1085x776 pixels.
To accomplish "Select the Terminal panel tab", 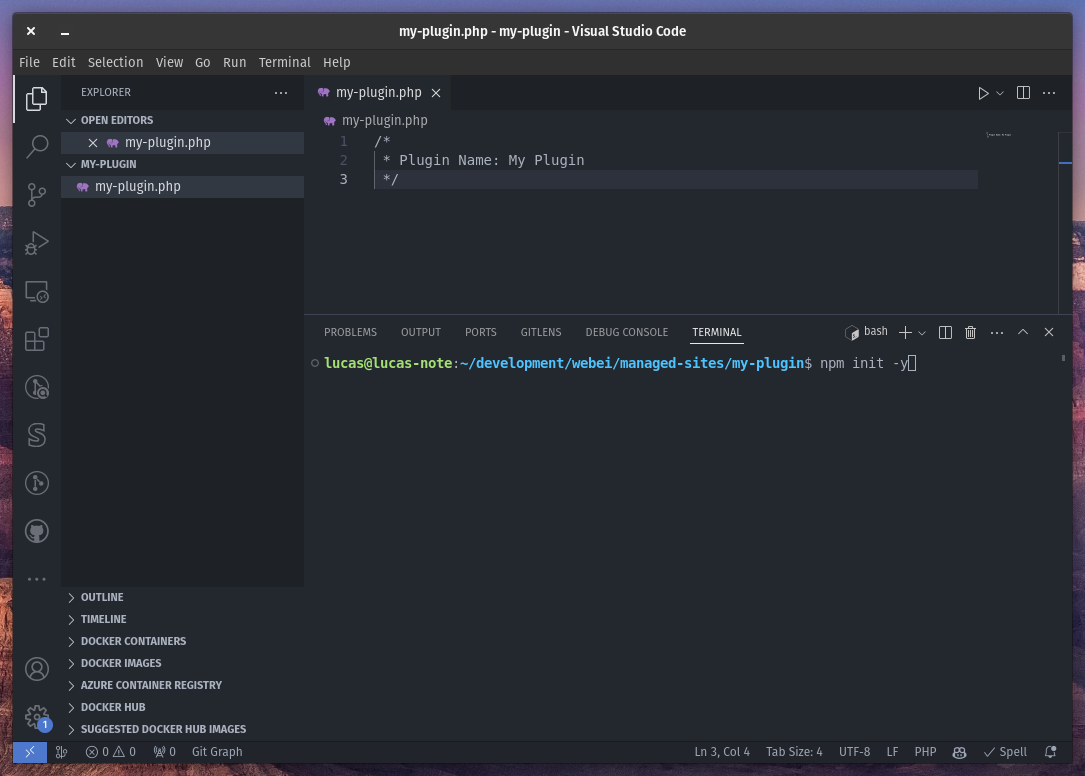I will [x=717, y=332].
